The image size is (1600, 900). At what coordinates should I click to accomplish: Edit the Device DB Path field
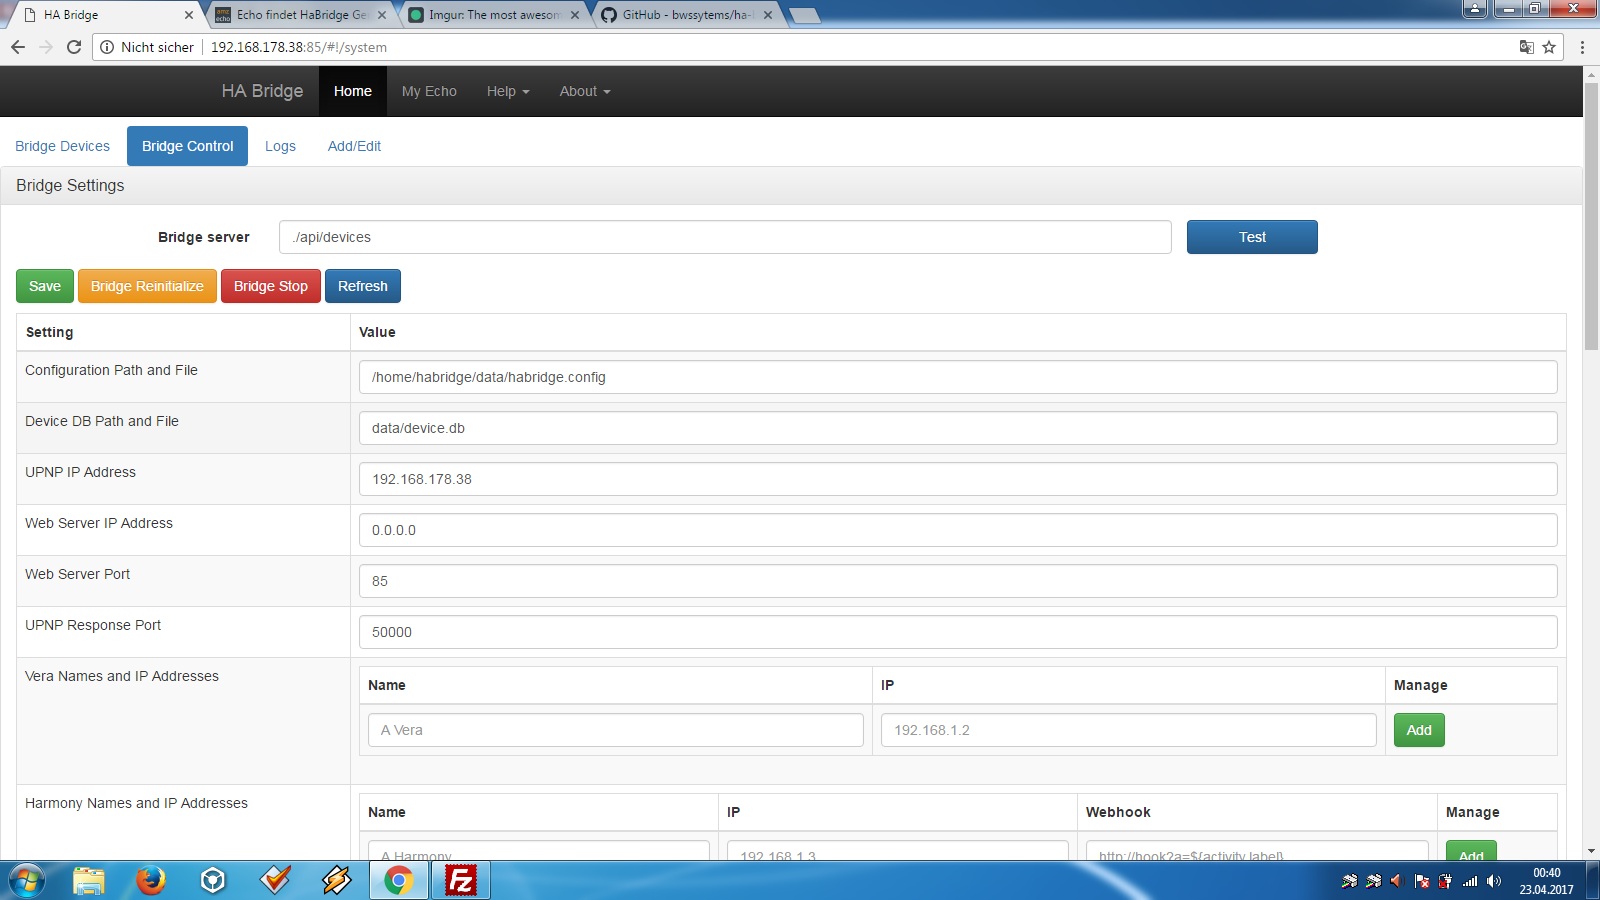pos(958,428)
